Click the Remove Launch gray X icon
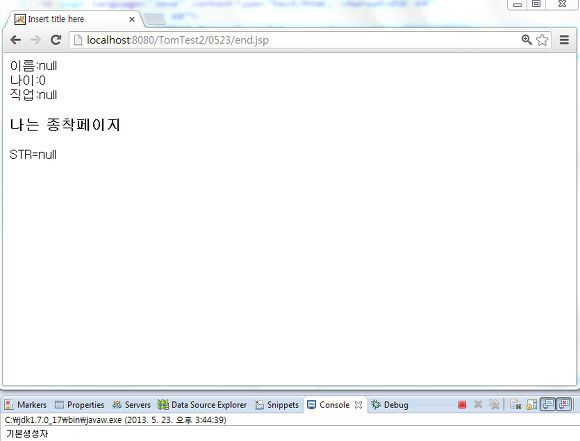Viewport: 580px width, 441px height. [x=478, y=404]
